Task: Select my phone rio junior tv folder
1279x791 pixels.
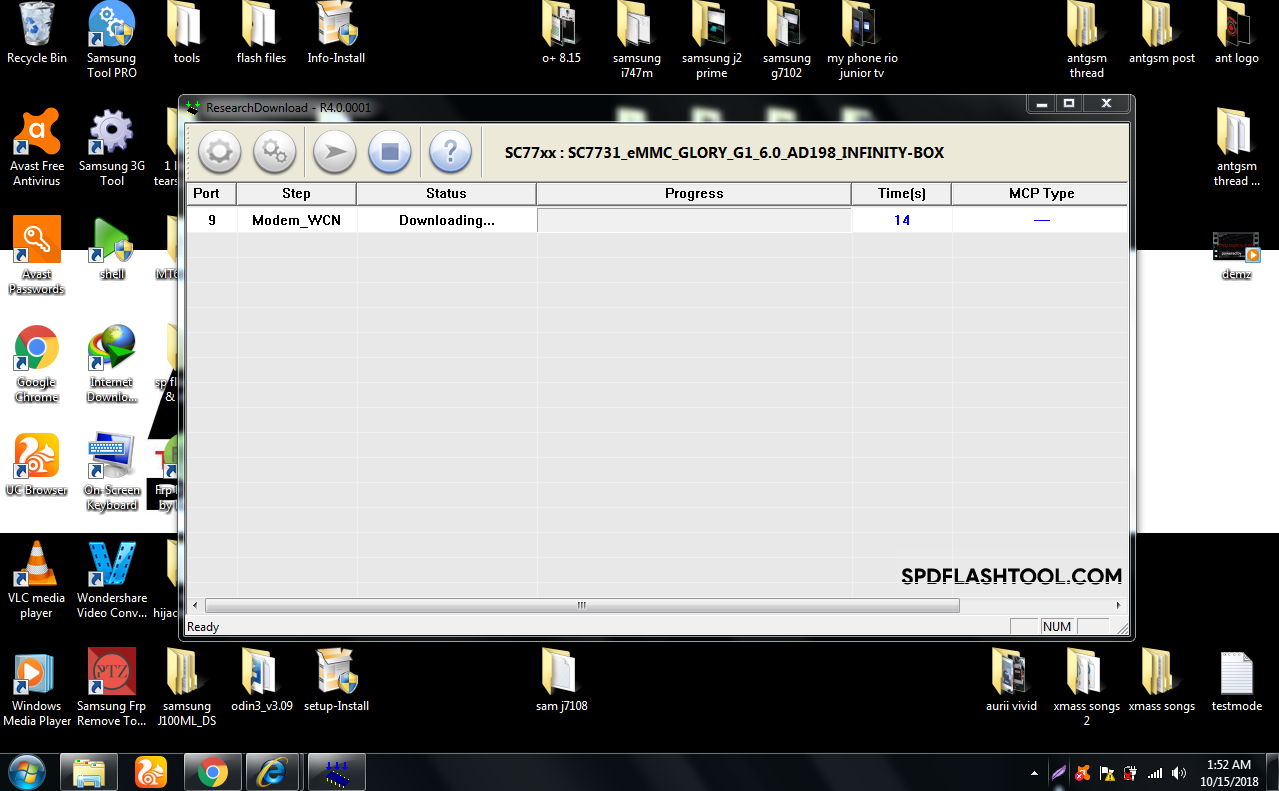Action: coord(862,41)
